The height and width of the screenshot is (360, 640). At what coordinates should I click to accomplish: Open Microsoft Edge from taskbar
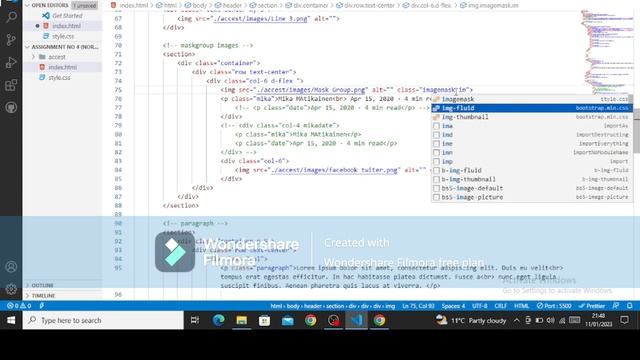[x=218, y=320]
